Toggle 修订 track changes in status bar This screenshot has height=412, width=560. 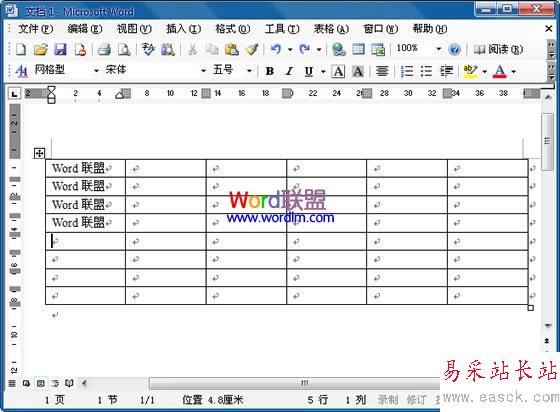(x=416, y=400)
